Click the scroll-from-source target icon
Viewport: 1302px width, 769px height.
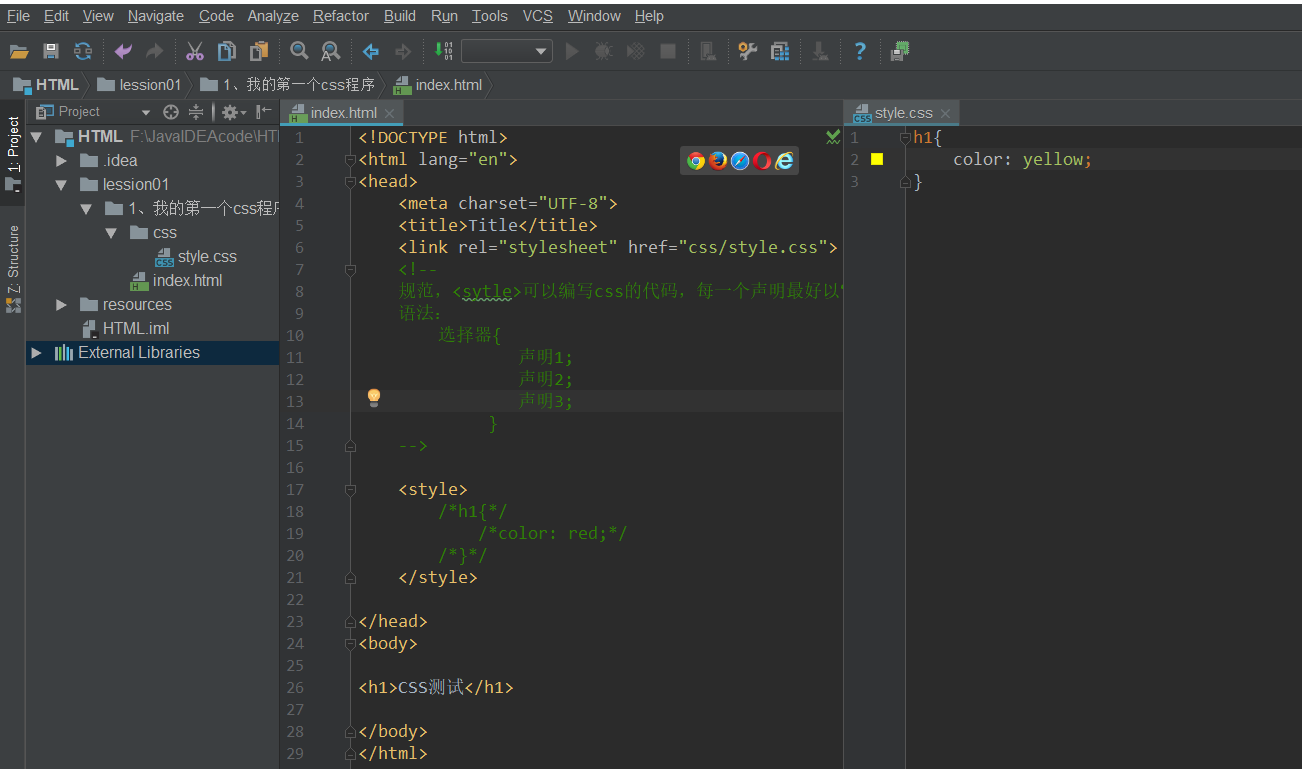pyautogui.click(x=171, y=112)
